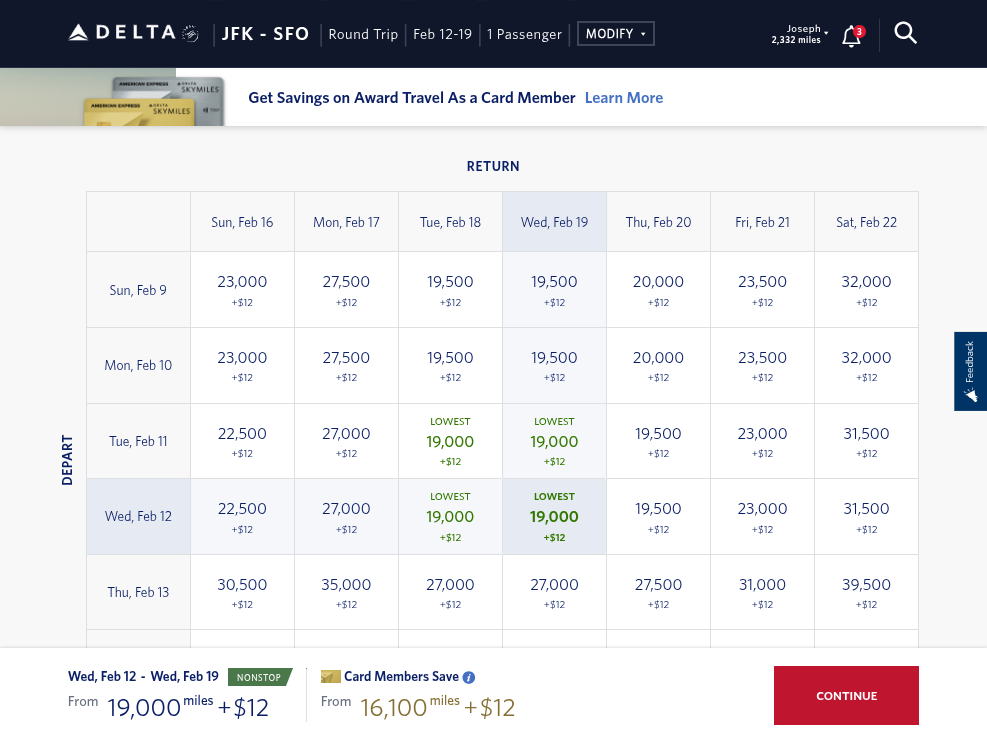Screen dimensions: 987x743
Task: Select the Sat, Feb 22 return column header
Action: pos(866,222)
